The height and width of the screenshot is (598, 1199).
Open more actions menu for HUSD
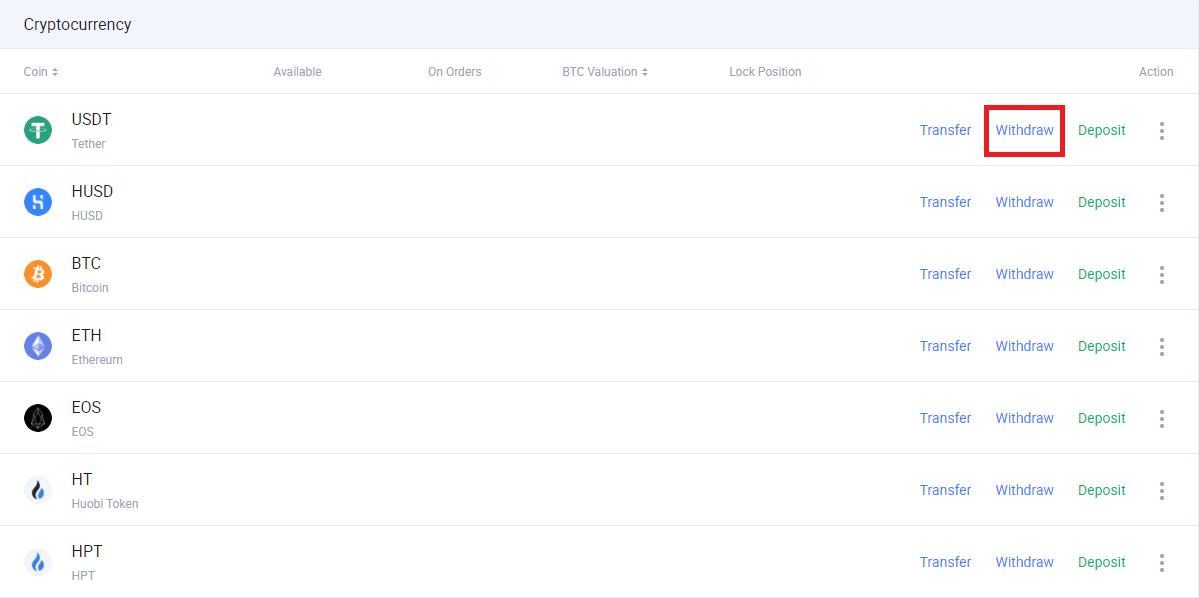click(x=1162, y=203)
